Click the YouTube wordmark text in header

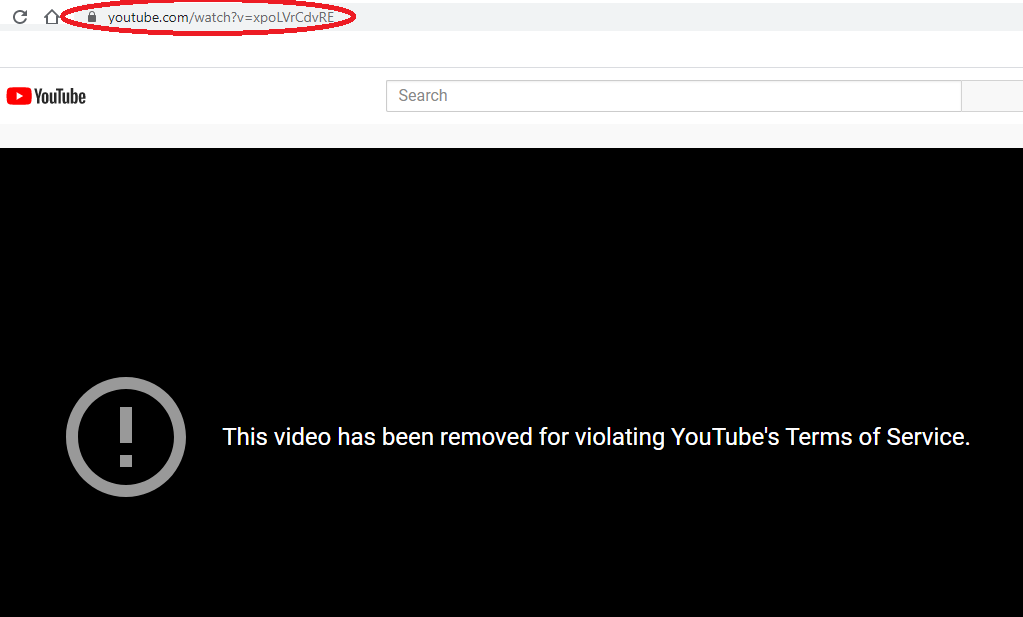60,96
